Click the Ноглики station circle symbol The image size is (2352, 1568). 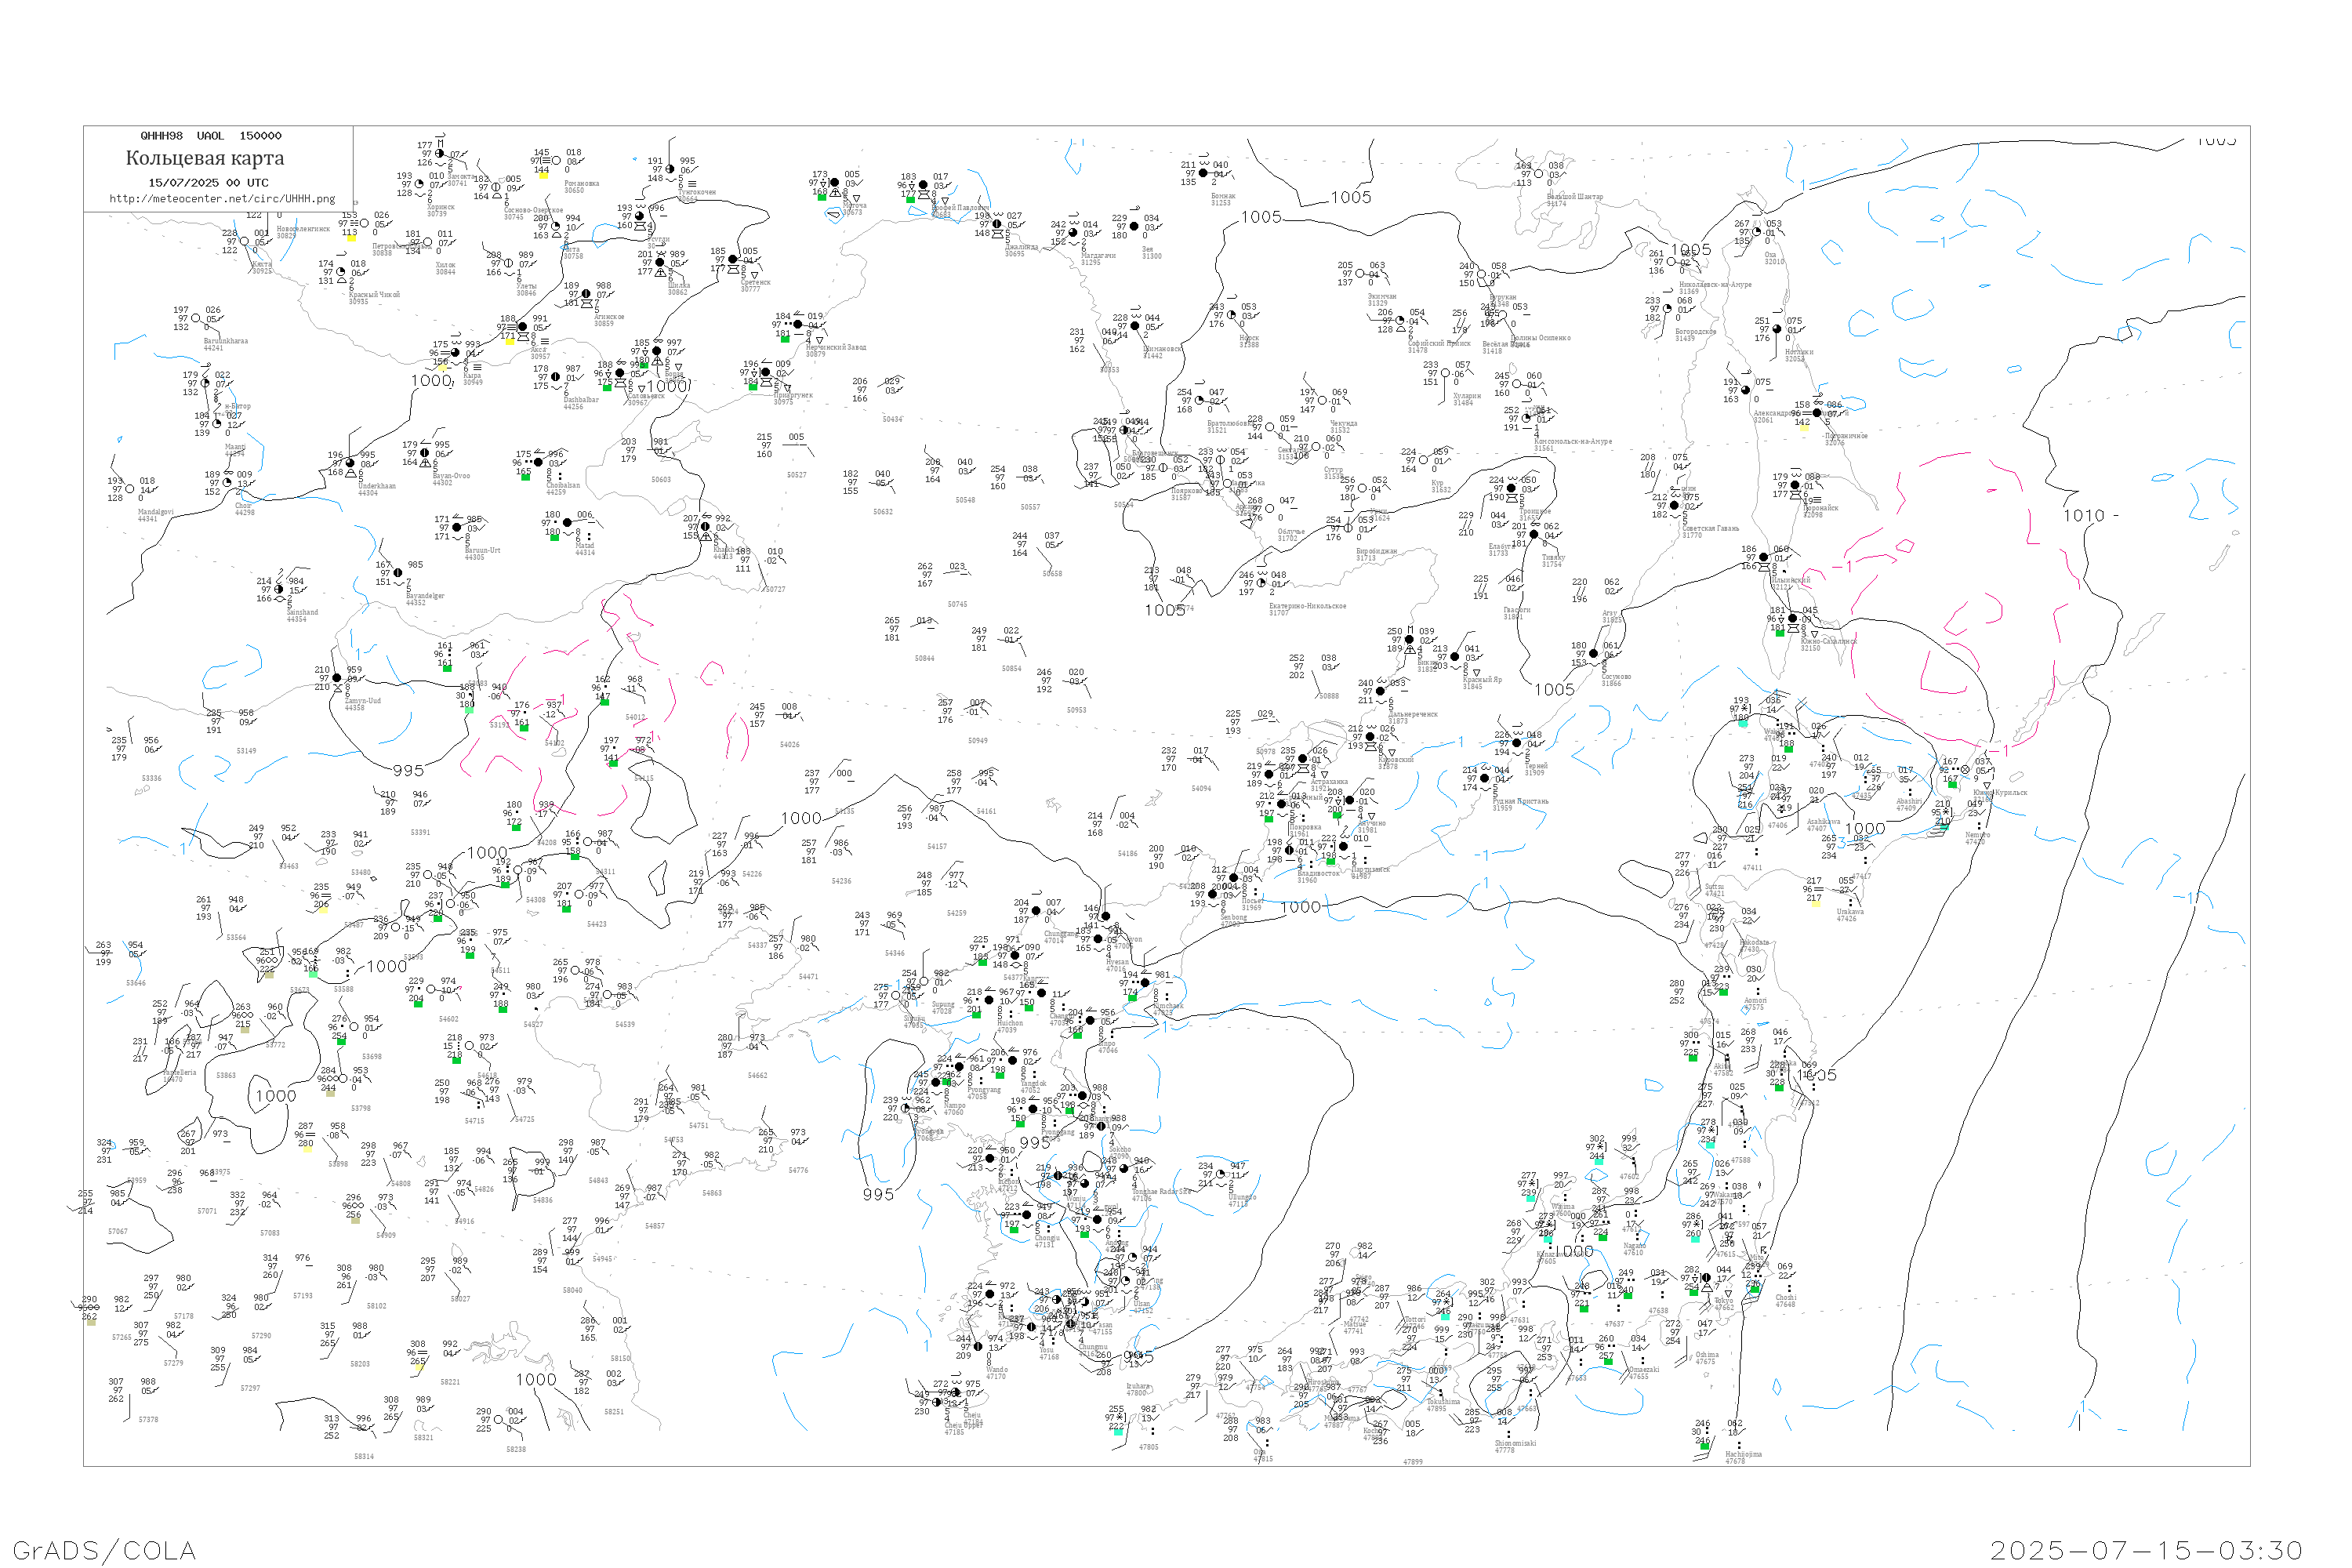[x=1777, y=329]
